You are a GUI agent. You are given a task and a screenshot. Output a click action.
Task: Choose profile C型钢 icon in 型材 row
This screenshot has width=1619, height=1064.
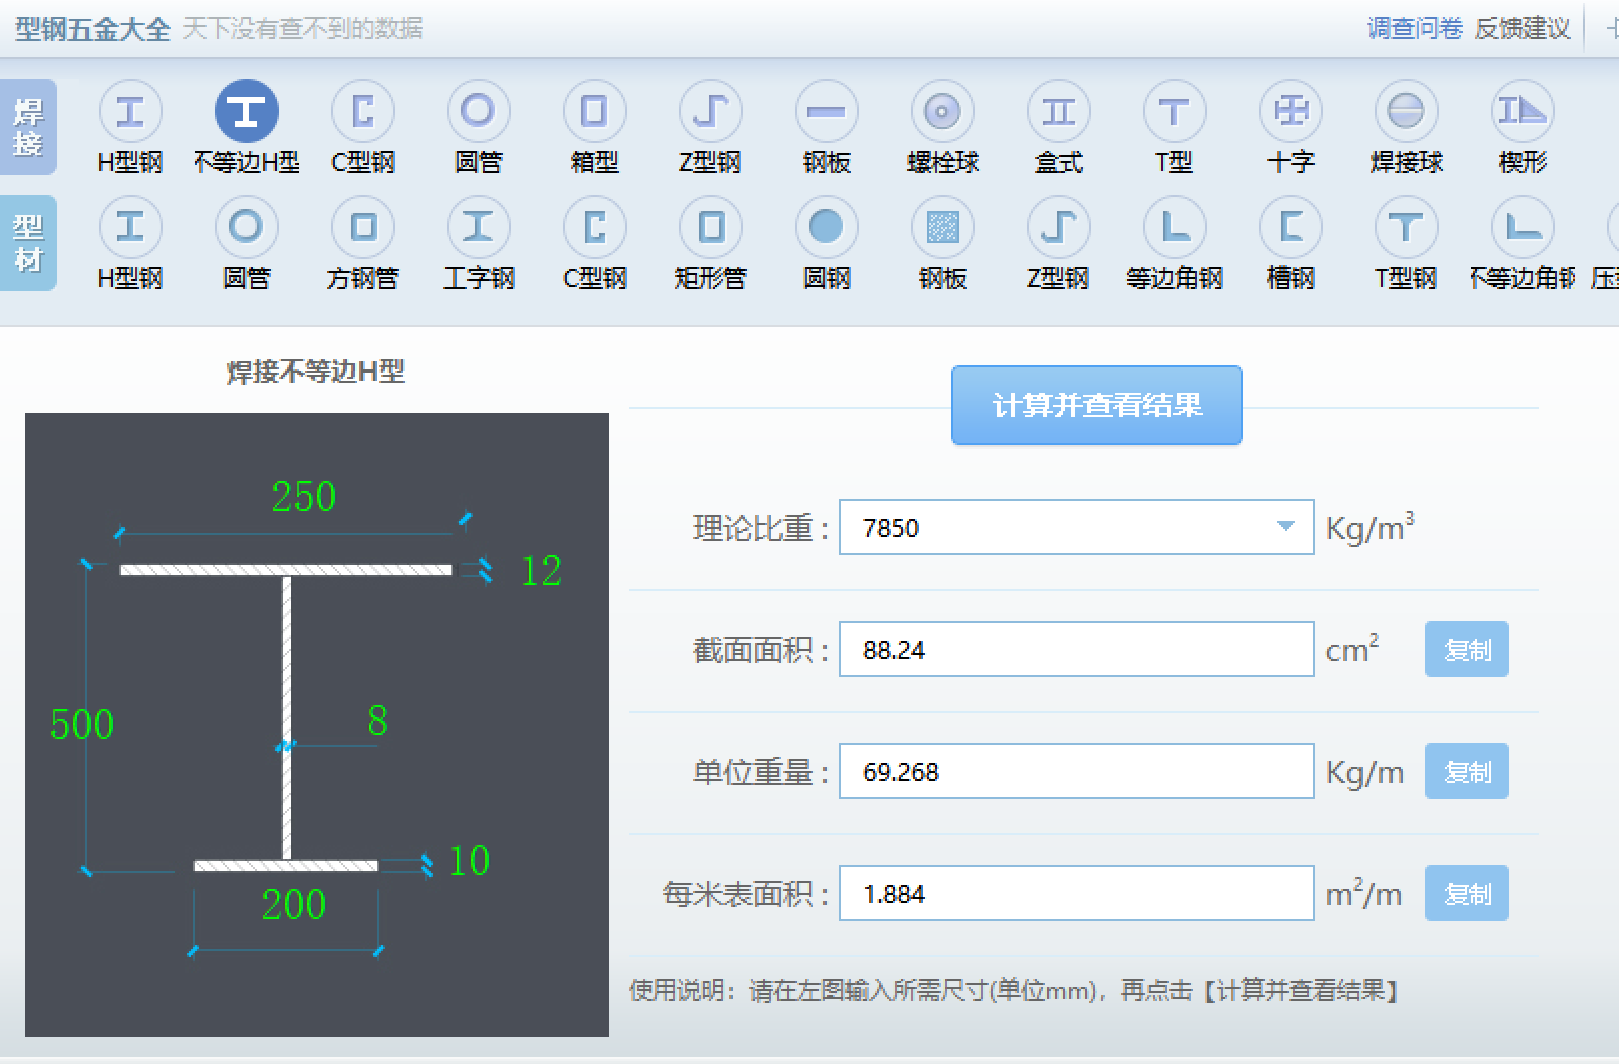[x=594, y=227]
